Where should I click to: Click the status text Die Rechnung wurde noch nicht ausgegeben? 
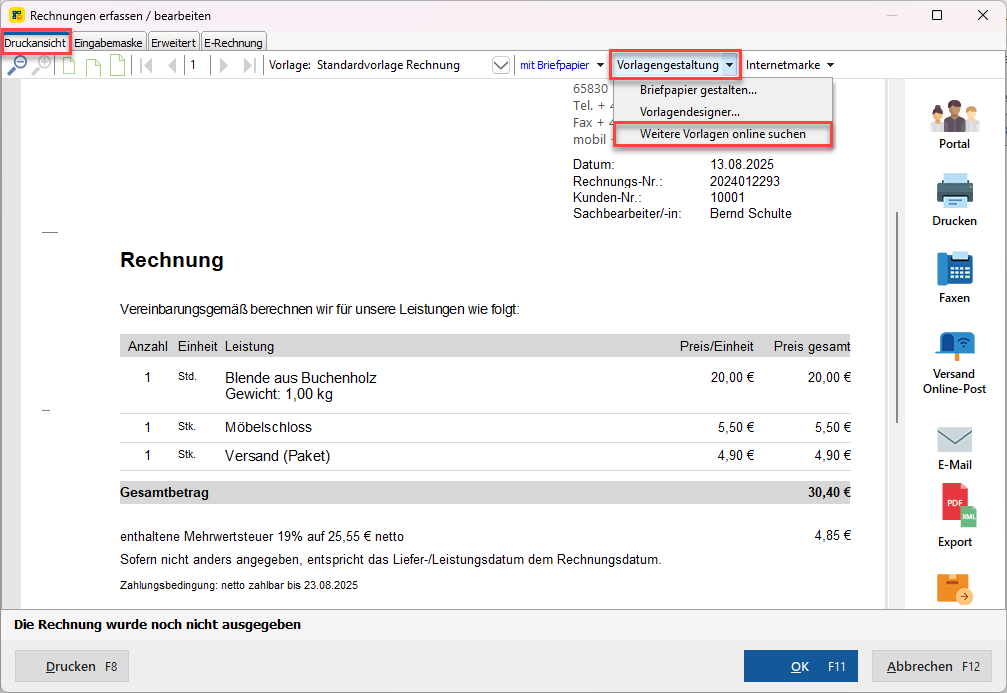pyautogui.click(x=157, y=625)
